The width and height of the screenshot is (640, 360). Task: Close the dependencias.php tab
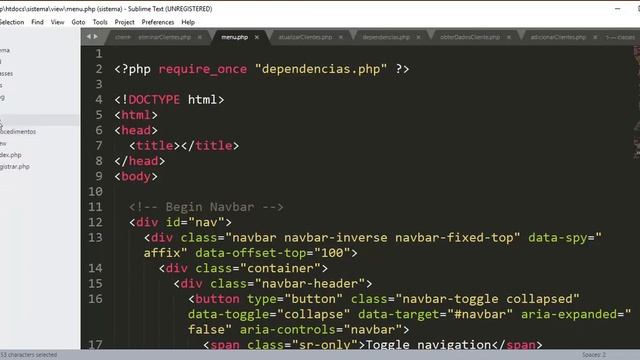pos(418,37)
